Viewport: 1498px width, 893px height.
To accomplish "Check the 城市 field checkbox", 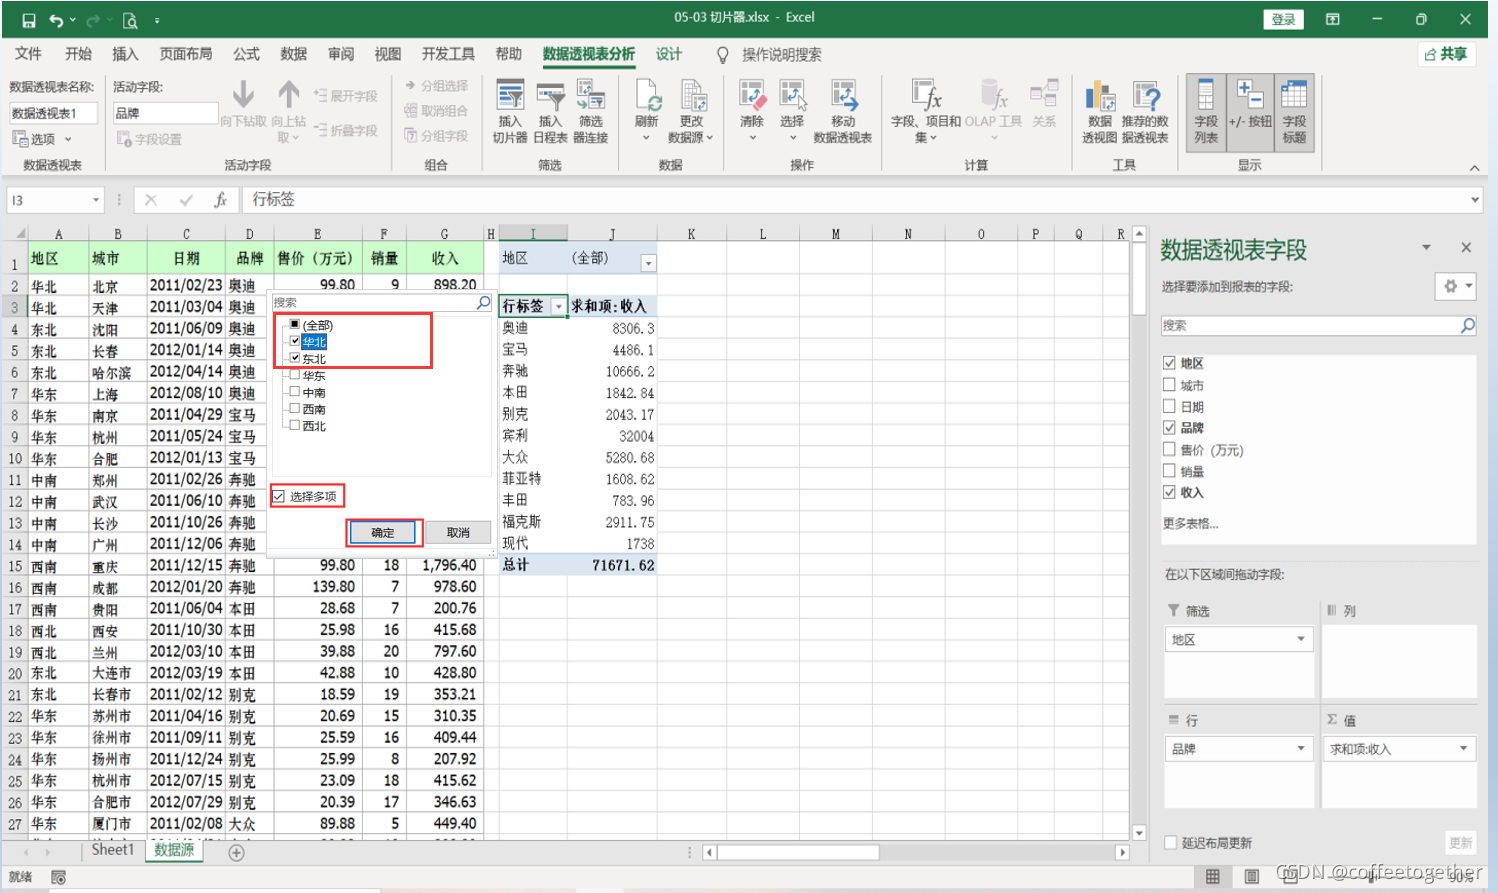I will (1169, 385).
